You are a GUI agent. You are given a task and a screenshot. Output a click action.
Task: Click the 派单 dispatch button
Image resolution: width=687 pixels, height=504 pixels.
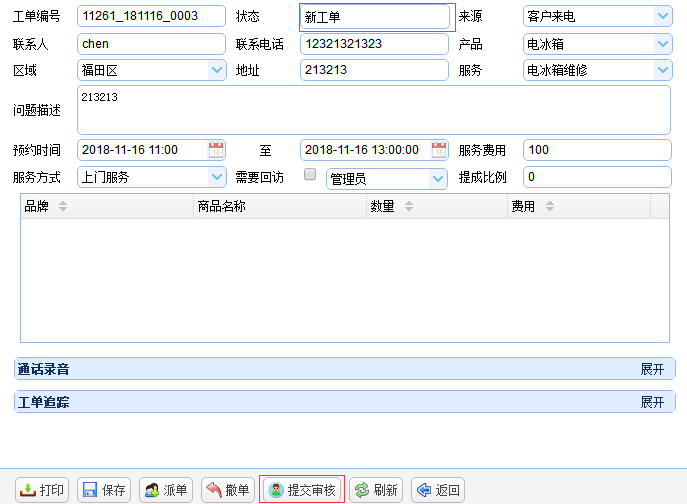pyautogui.click(x=166, y=490)
